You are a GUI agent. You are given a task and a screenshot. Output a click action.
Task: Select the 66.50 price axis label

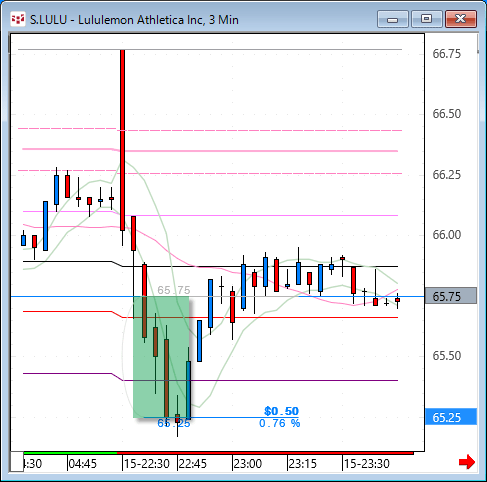tap(446, 114)
